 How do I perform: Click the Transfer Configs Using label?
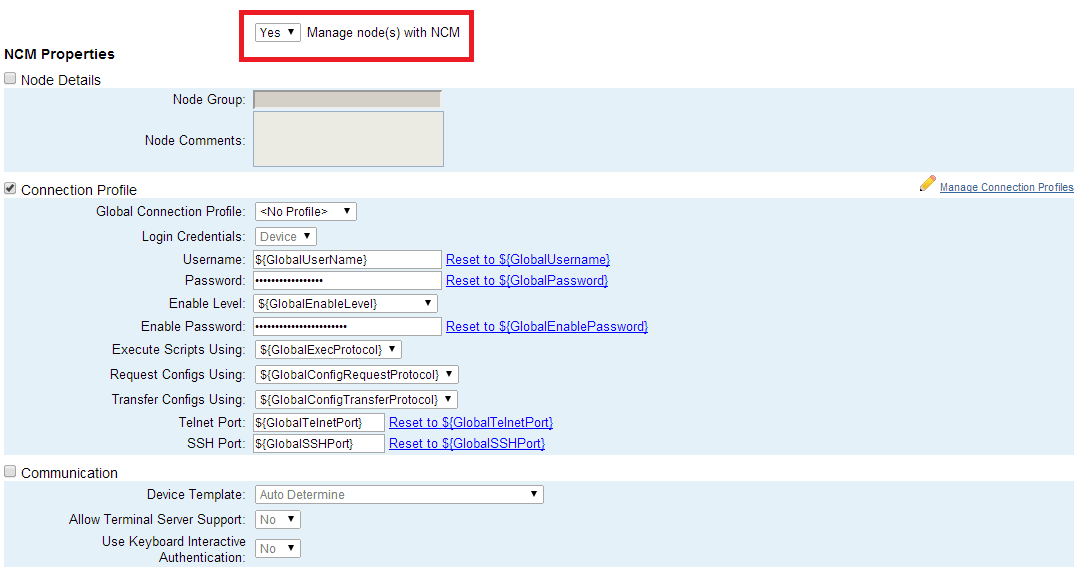click(x=179, y=399)
